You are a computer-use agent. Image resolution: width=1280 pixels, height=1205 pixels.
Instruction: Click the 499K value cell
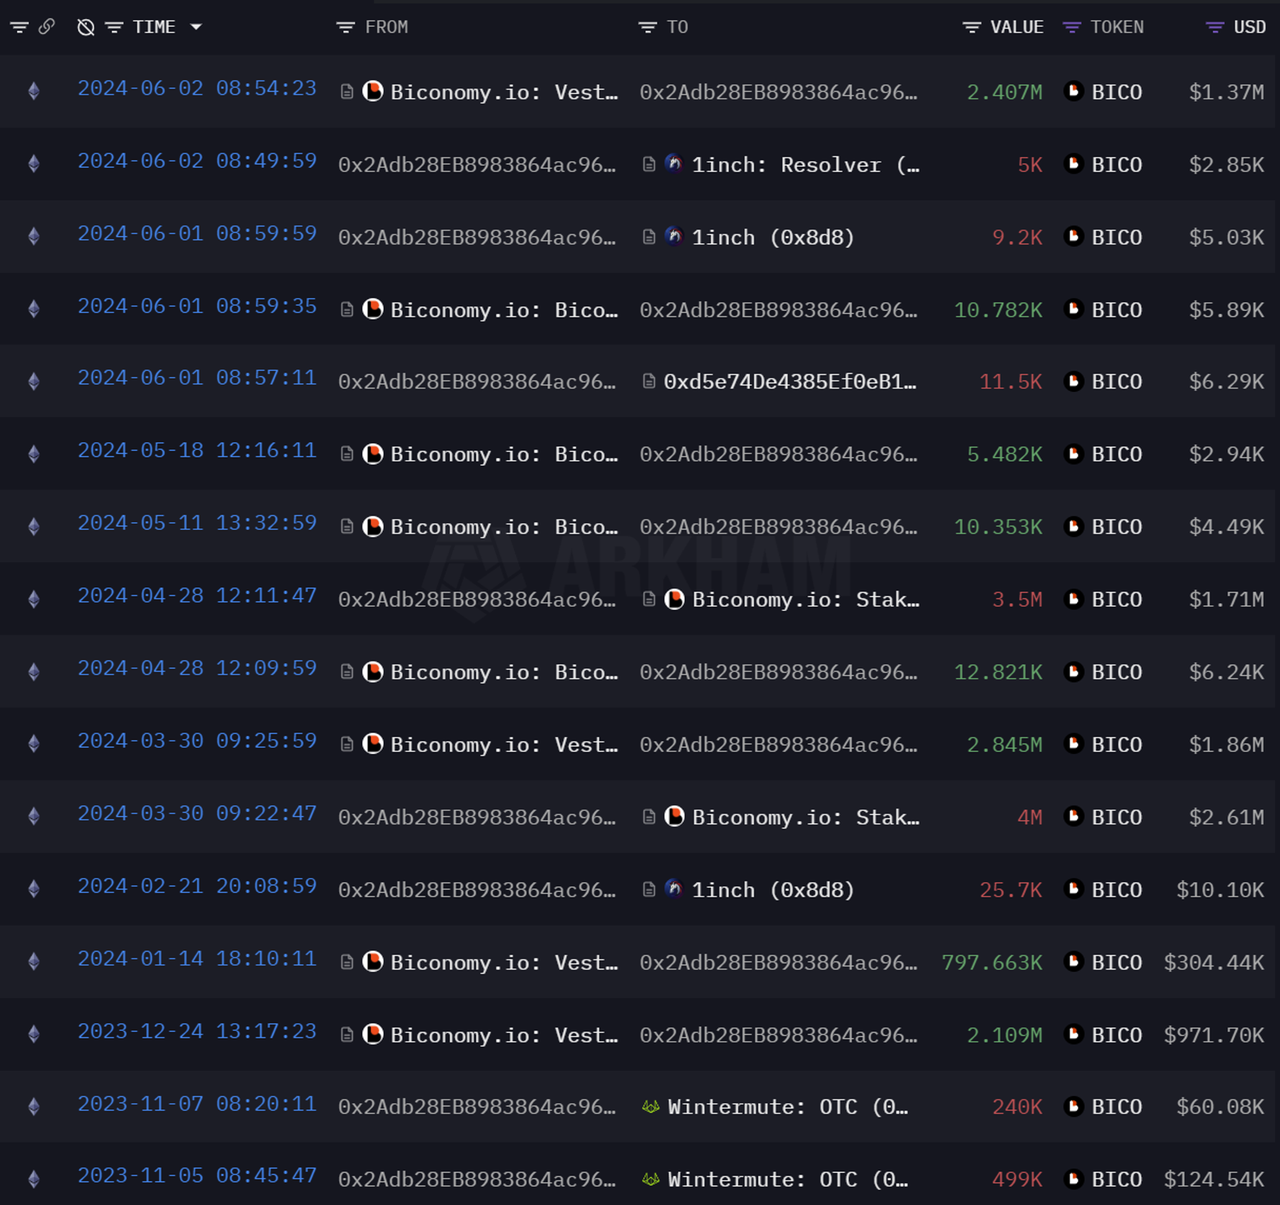[x=1018, y=1179]
